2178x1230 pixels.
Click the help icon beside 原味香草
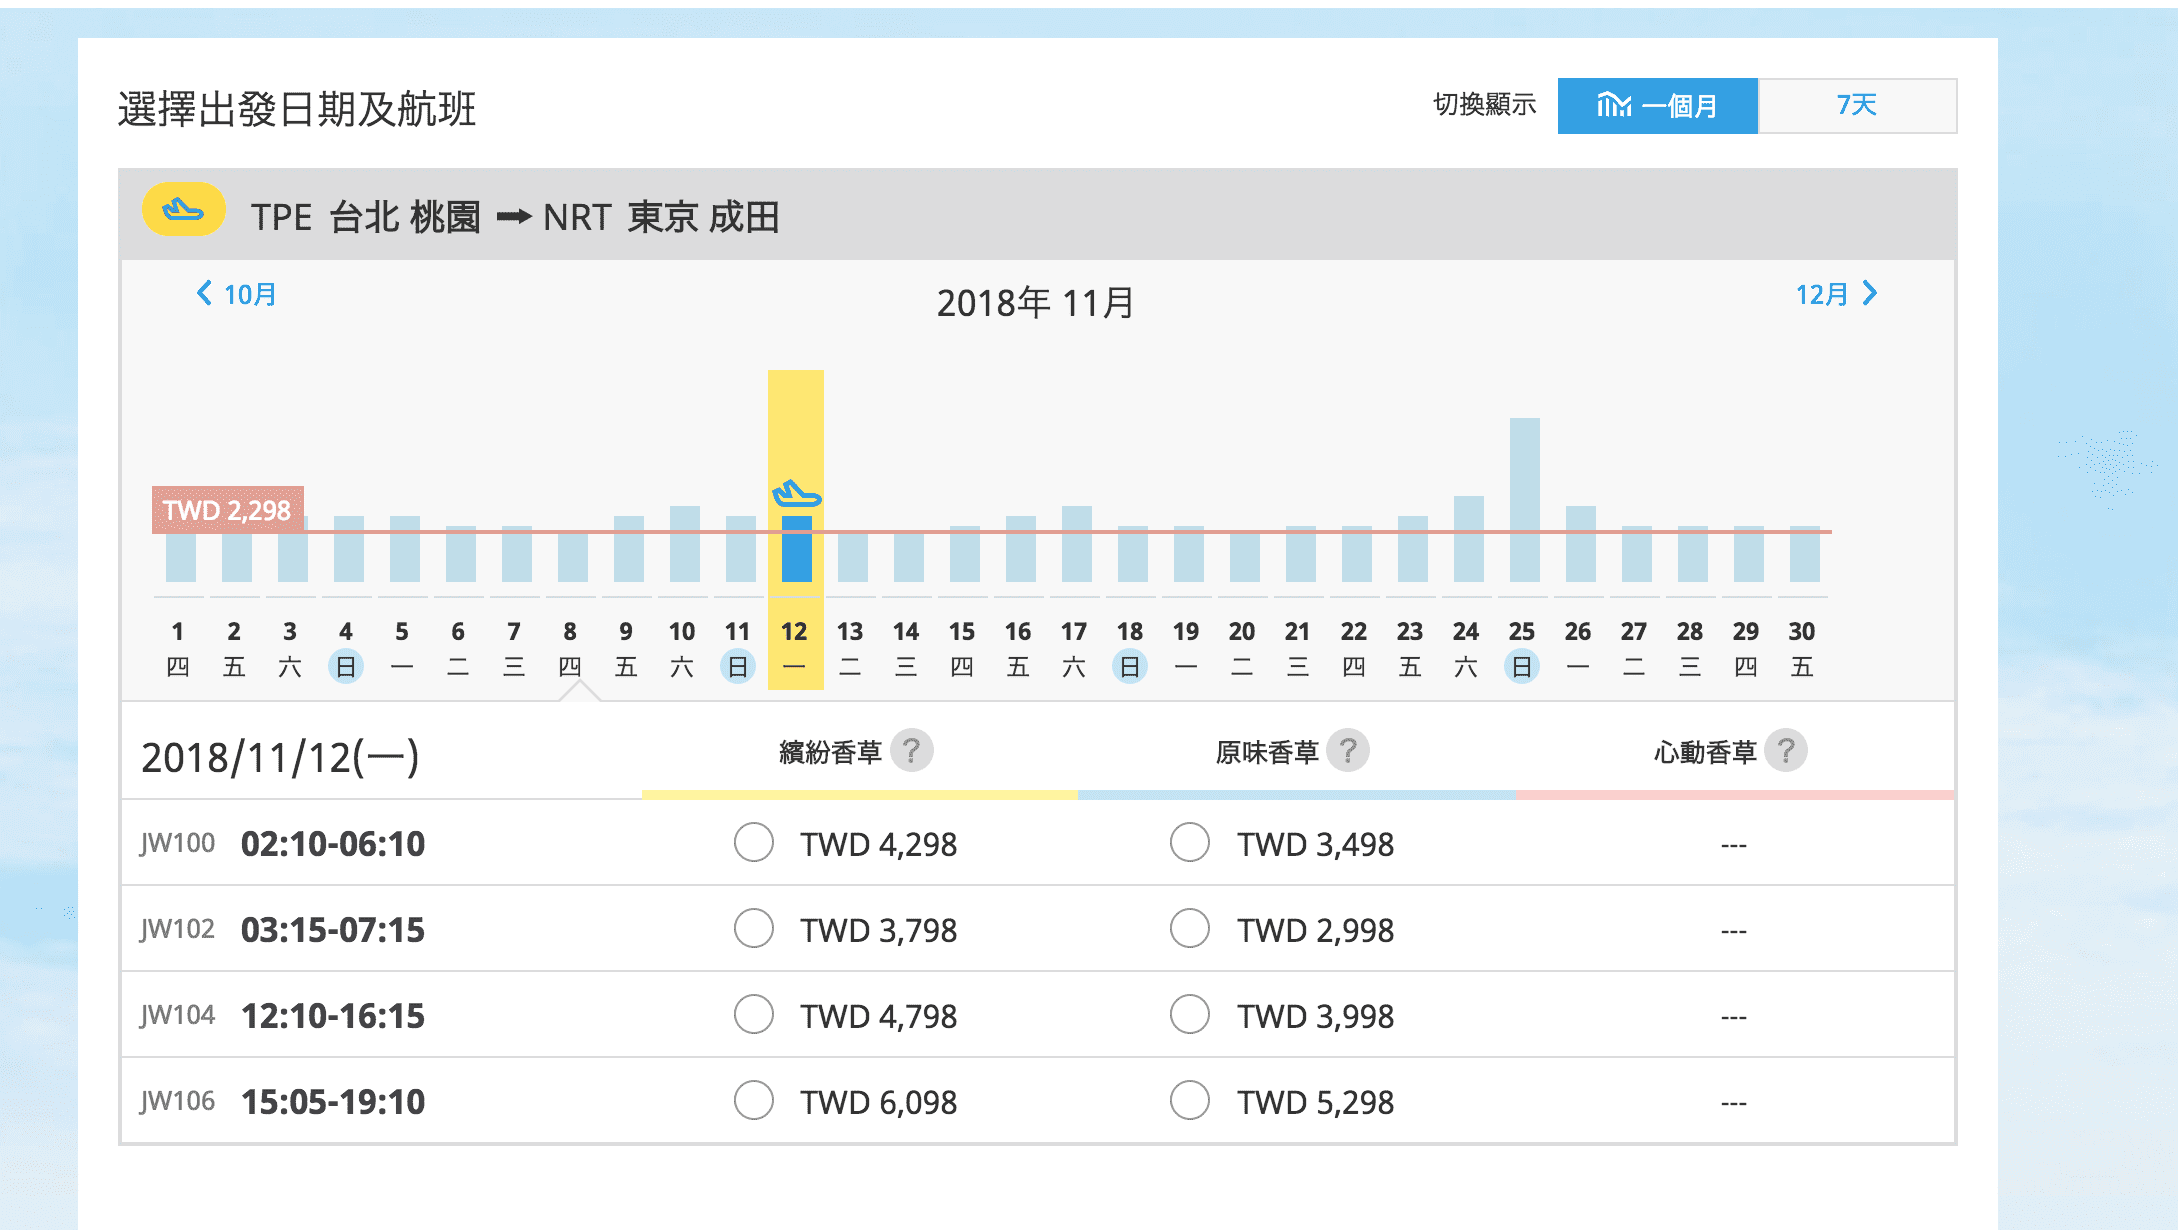tap(1348, 750)
